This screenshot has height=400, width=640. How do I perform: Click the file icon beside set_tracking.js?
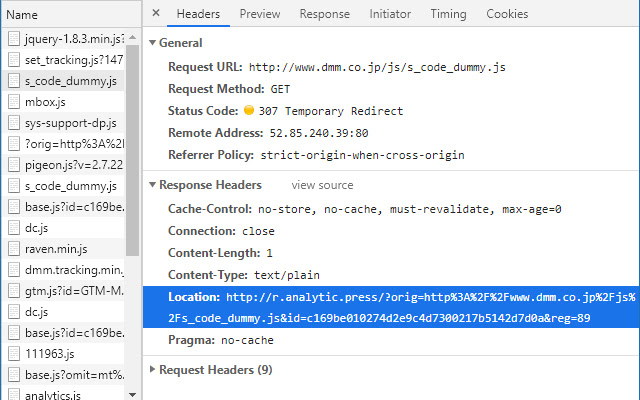(x=14, y=60)
